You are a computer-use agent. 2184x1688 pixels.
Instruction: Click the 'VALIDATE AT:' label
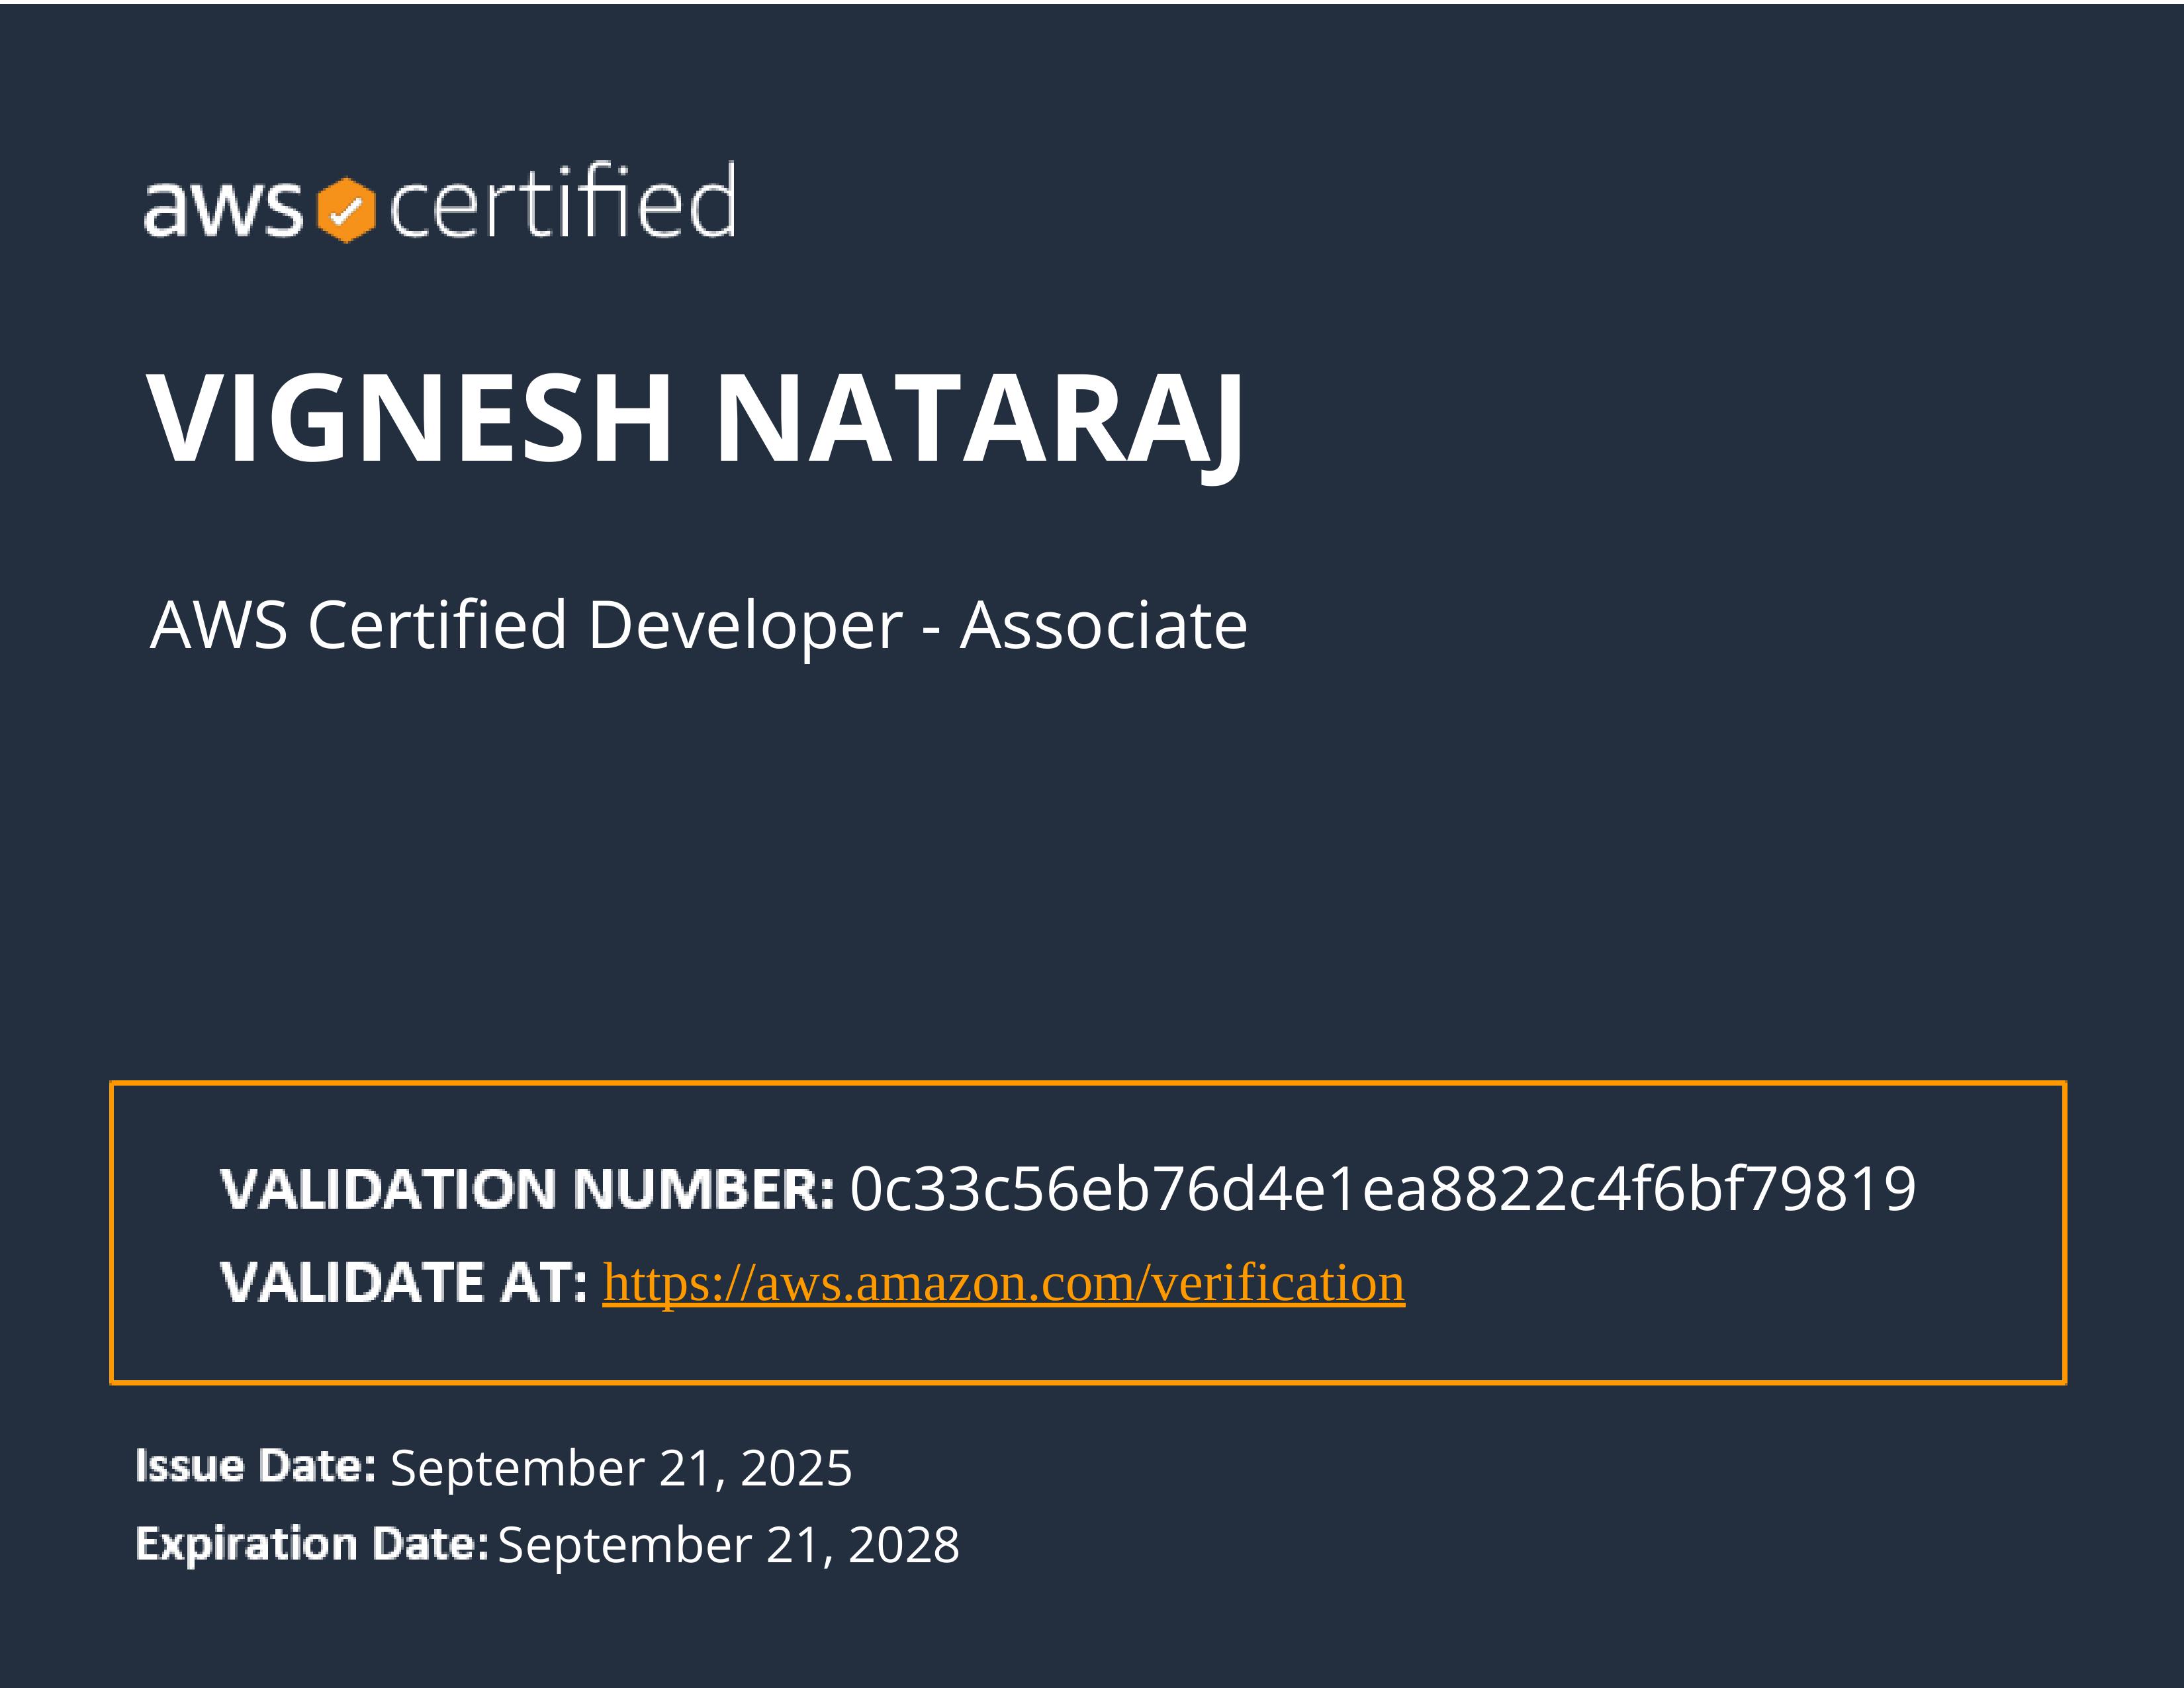[x=403, y=1283]
